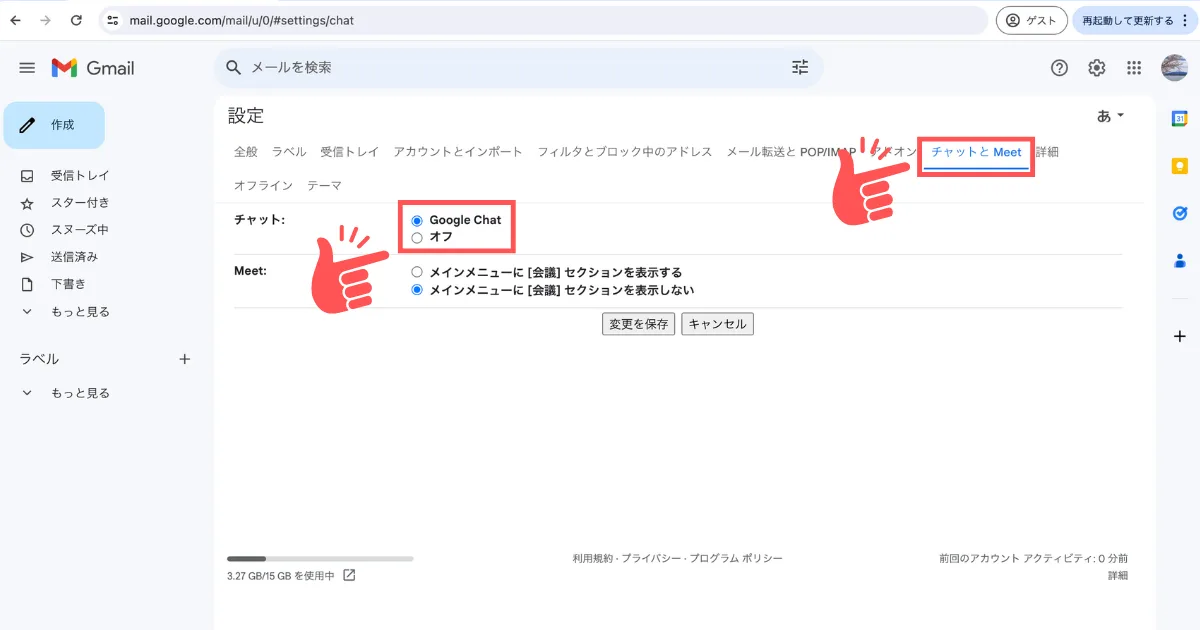Click the browser address bar URL
Screen dimensions: 1200x630
tap(241, 20)
